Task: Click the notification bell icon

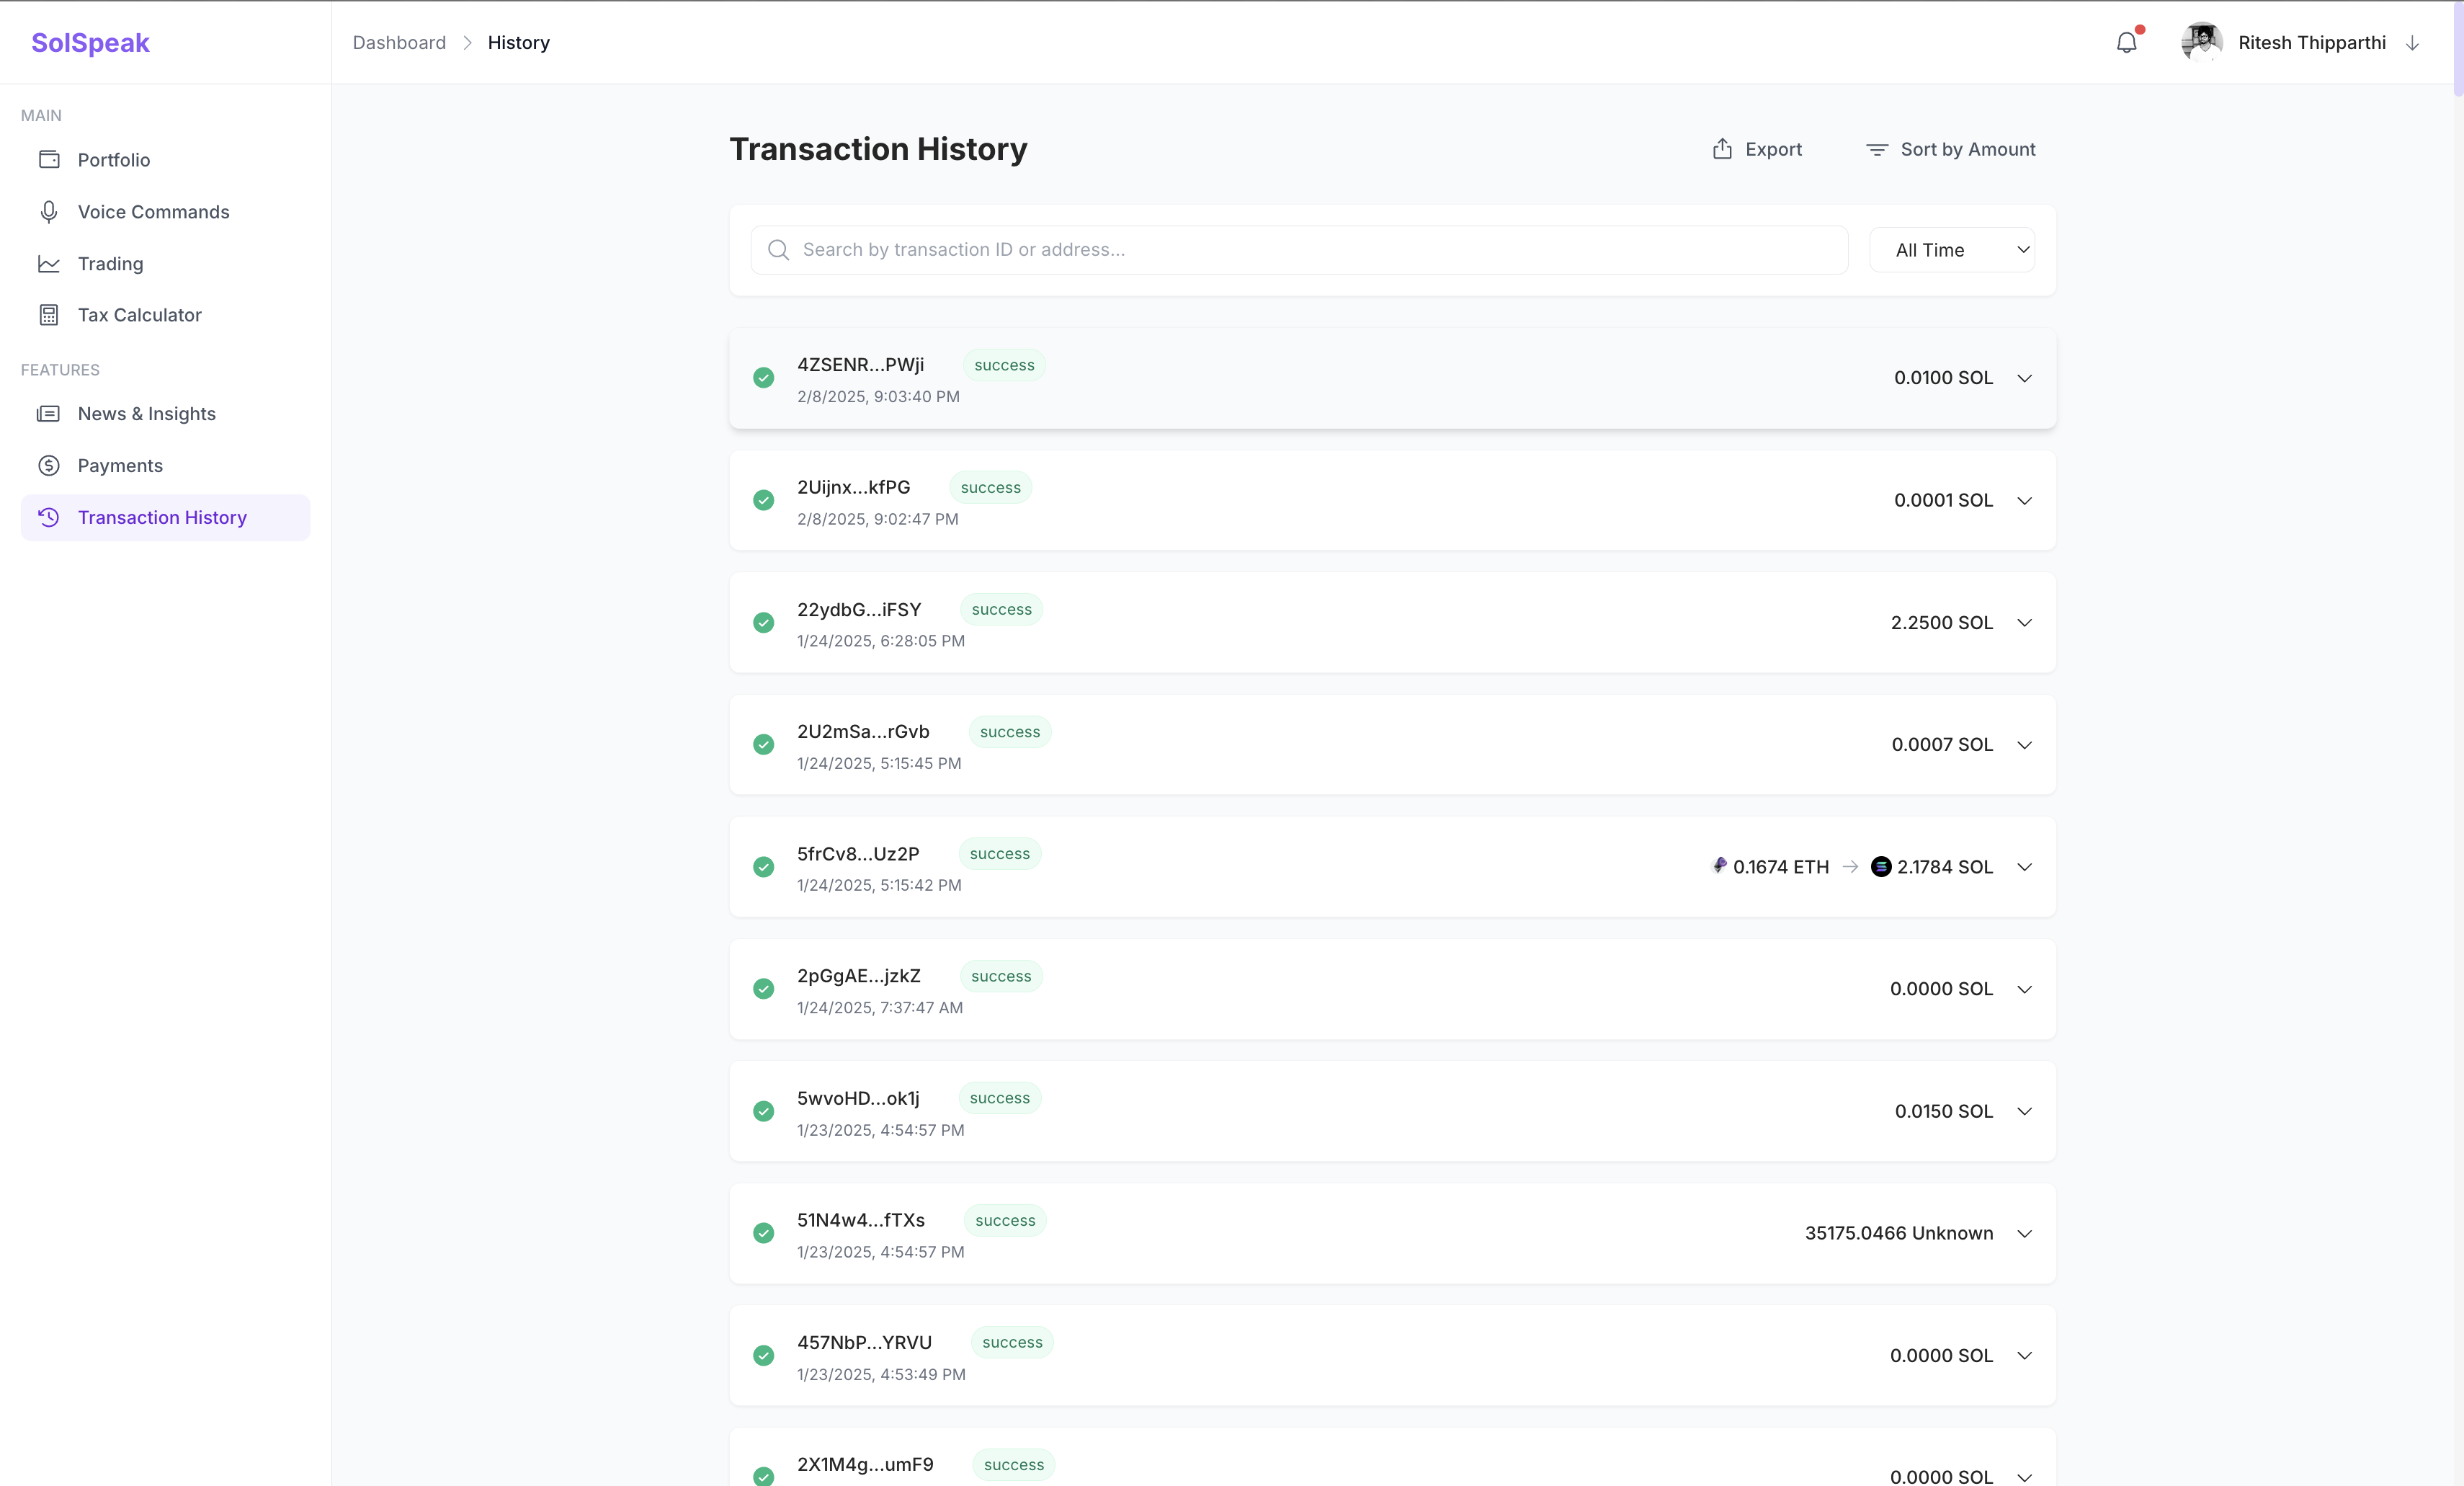Action: pyautogui.click(x=2126, y=43)
